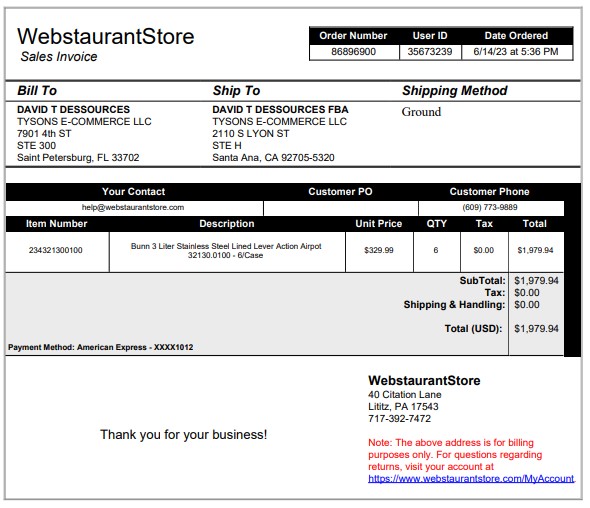Click the help@webstaurantstore.com contact email
590x508 pixels.
(133, 207)
